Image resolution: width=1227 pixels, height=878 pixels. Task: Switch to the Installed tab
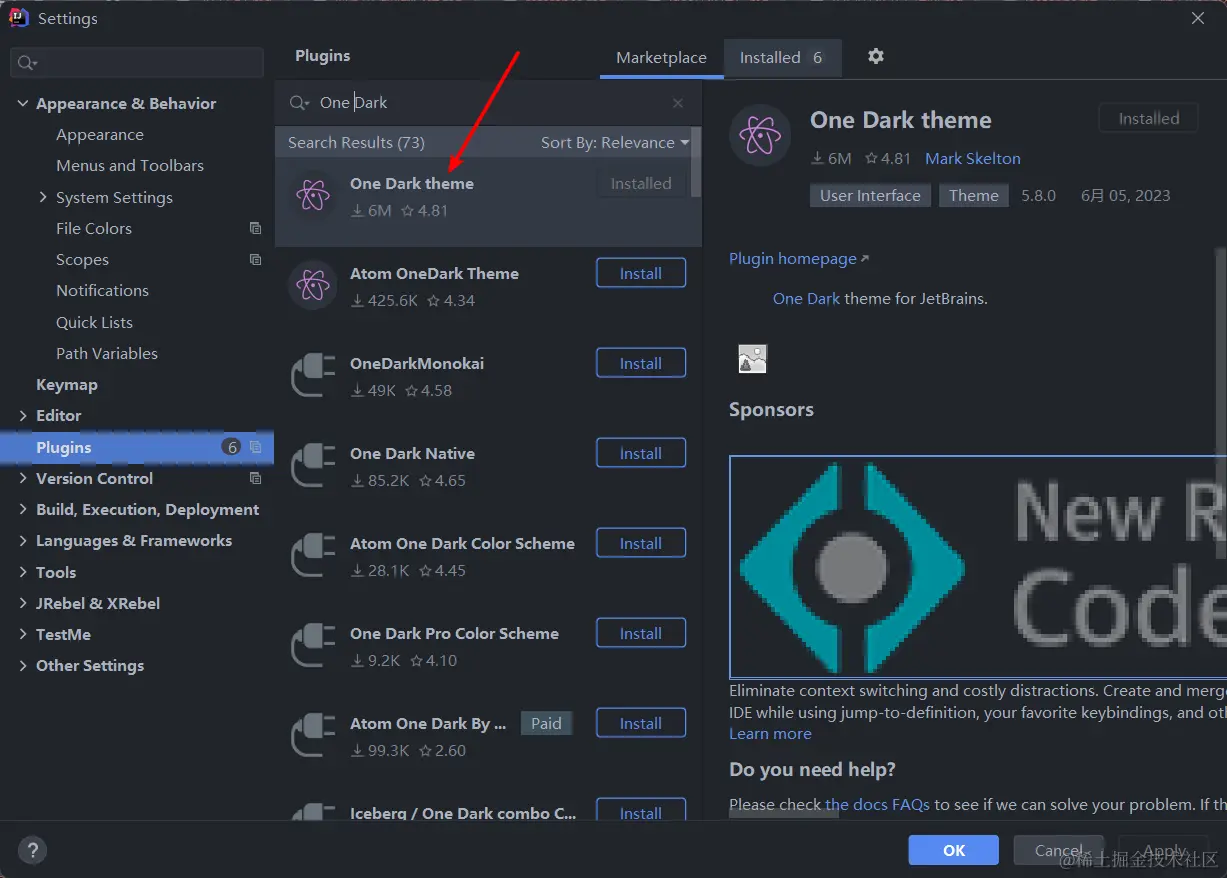coord(782,58)
